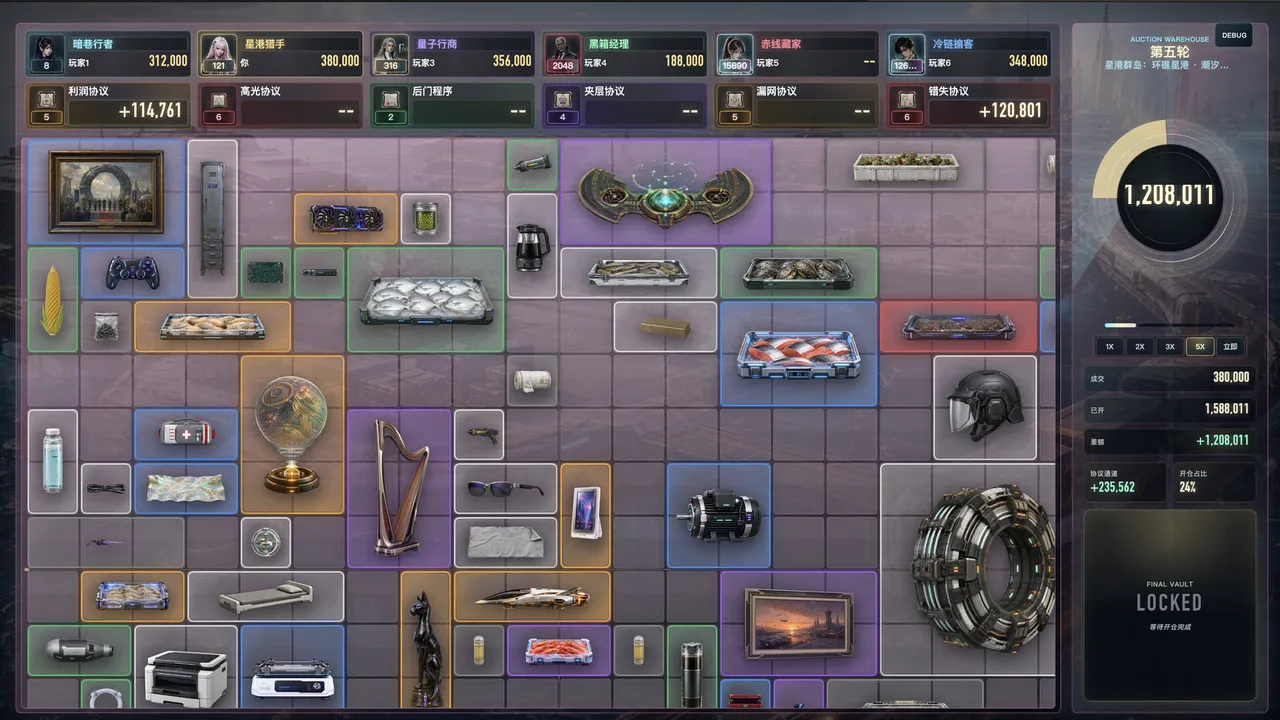Click the 开仓占比 24% stat box
The image size is (1280, 720).
pyautogui.click(x=1214, y=481)
